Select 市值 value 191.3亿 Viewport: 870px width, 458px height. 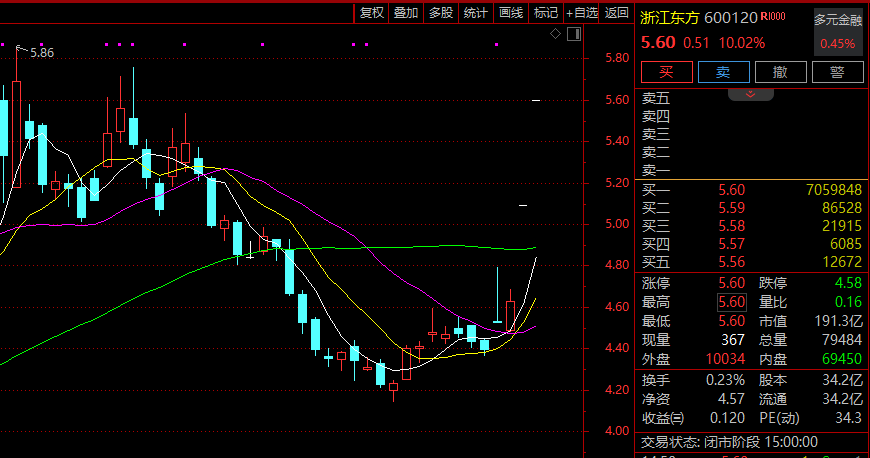pyautogui.click(x=838, y=321)
